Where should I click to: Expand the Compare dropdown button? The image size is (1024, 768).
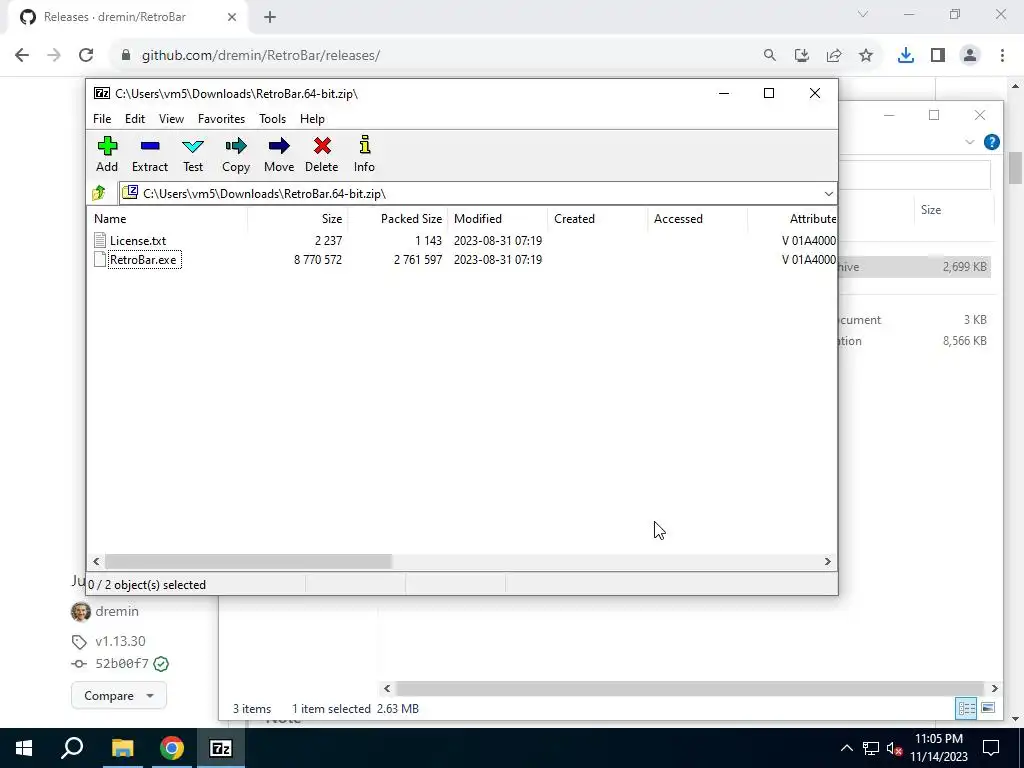pos(119,696)
